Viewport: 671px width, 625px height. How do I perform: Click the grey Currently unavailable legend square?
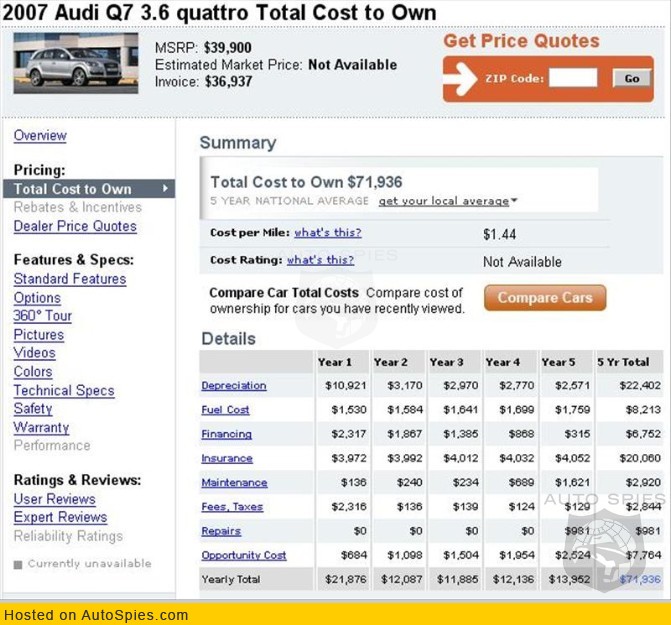coord(18,565)
